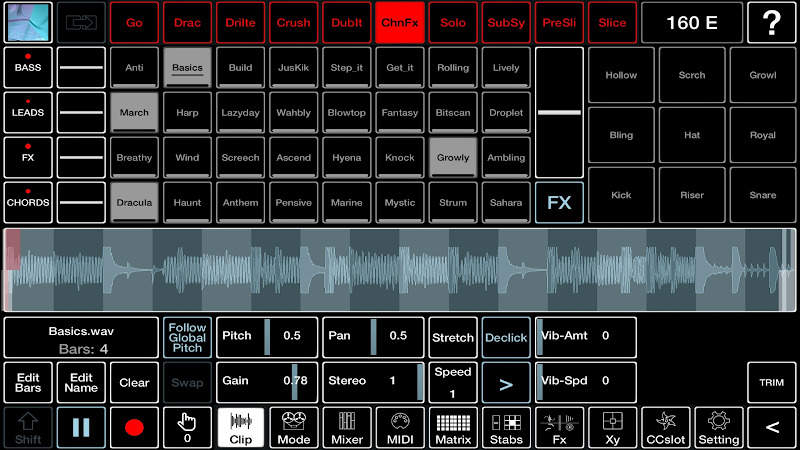
Task: Click the project artwork thumbnail
Action: pos(28,22)
